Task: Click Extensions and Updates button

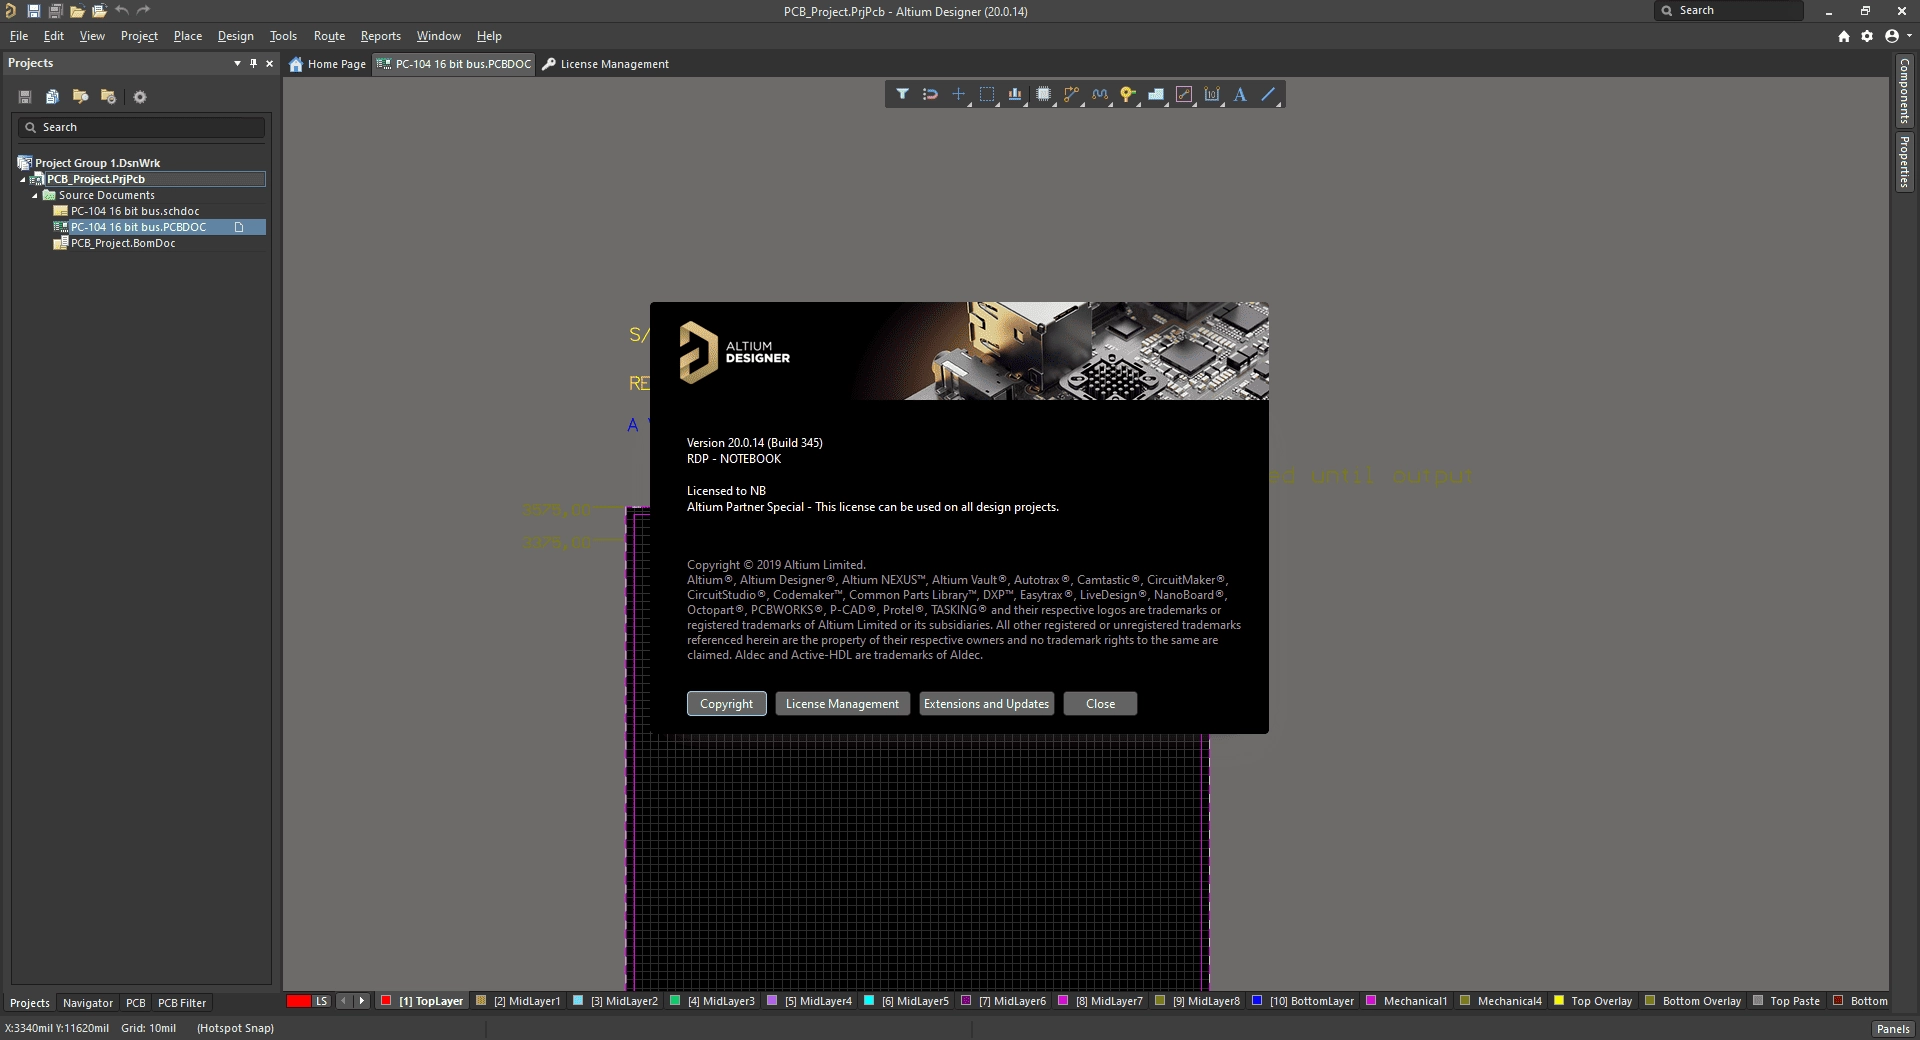Action: point(987,704)
